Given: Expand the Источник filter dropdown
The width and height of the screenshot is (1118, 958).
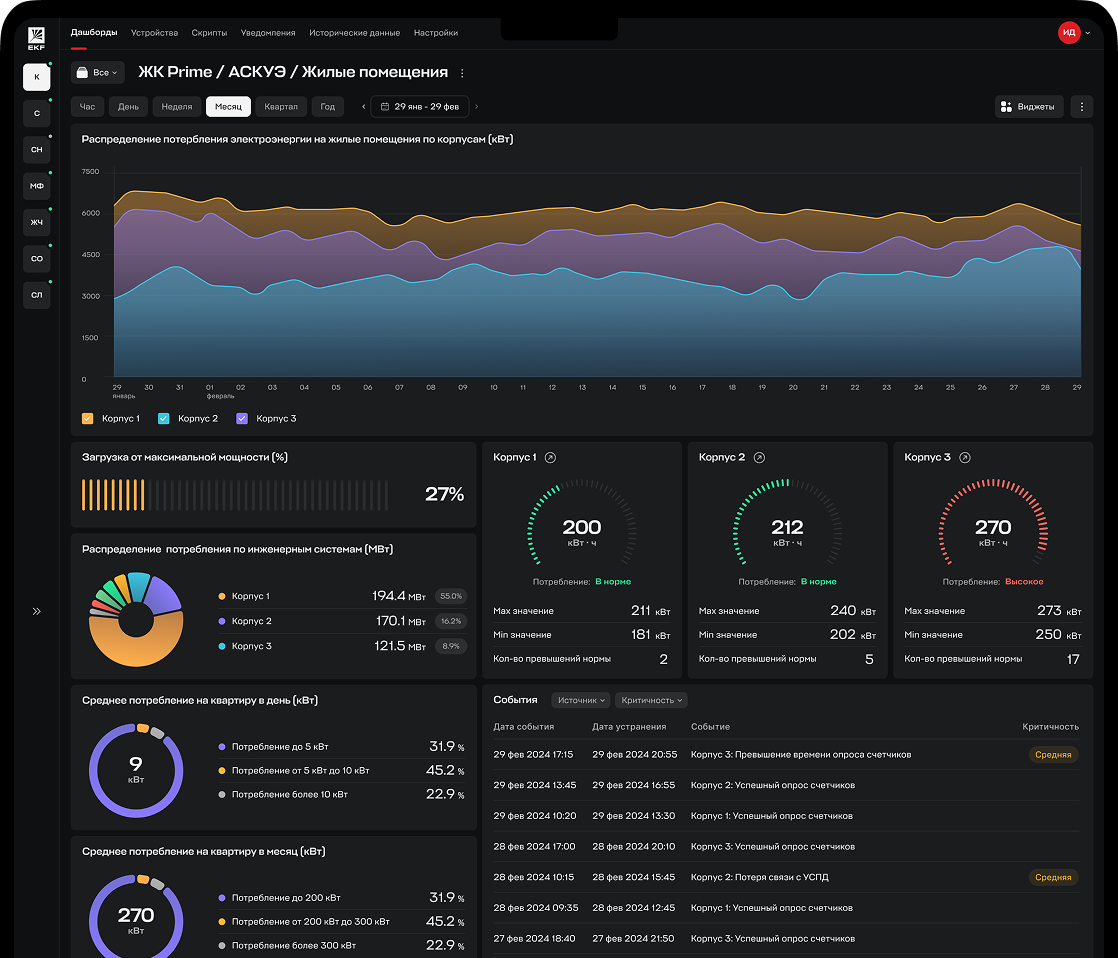Looking at the screenshot, I should pyautogui.click(x=580, y=700).
